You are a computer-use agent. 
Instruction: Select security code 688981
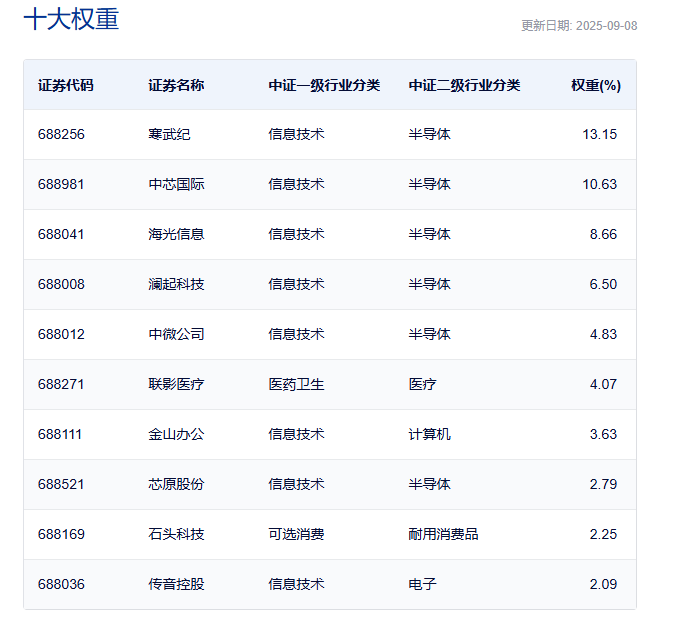(x=61, y=184)
